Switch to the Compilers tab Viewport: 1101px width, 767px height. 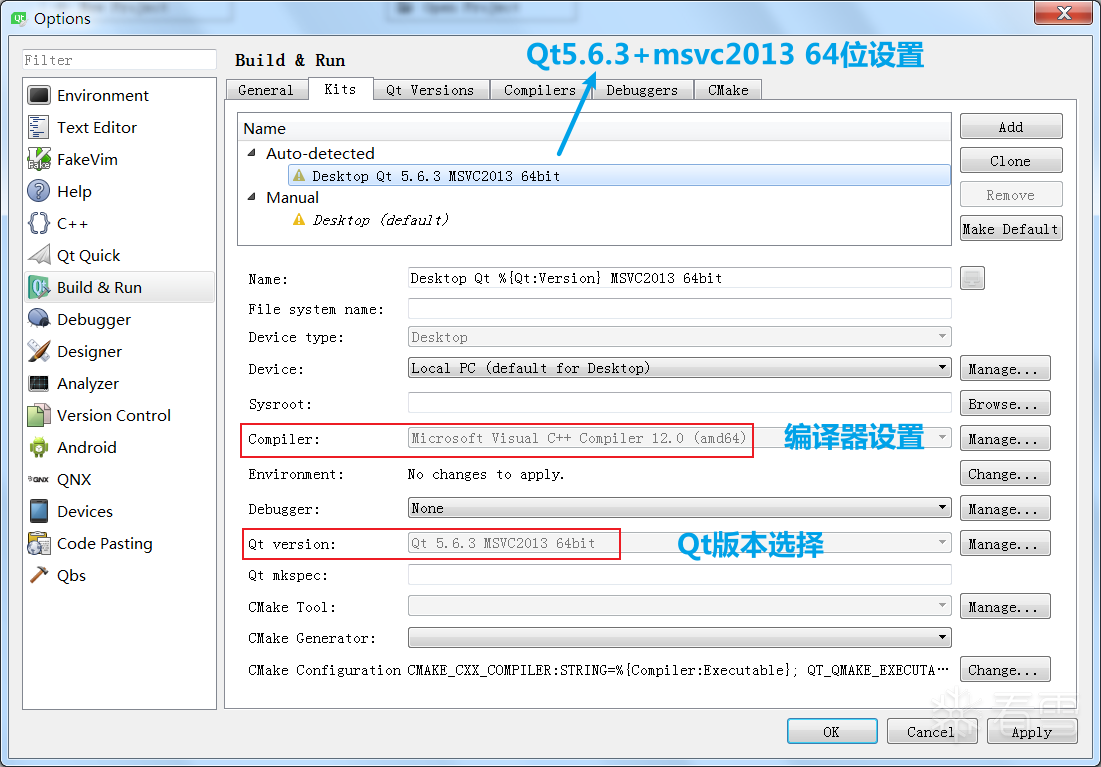click(540, 90)
